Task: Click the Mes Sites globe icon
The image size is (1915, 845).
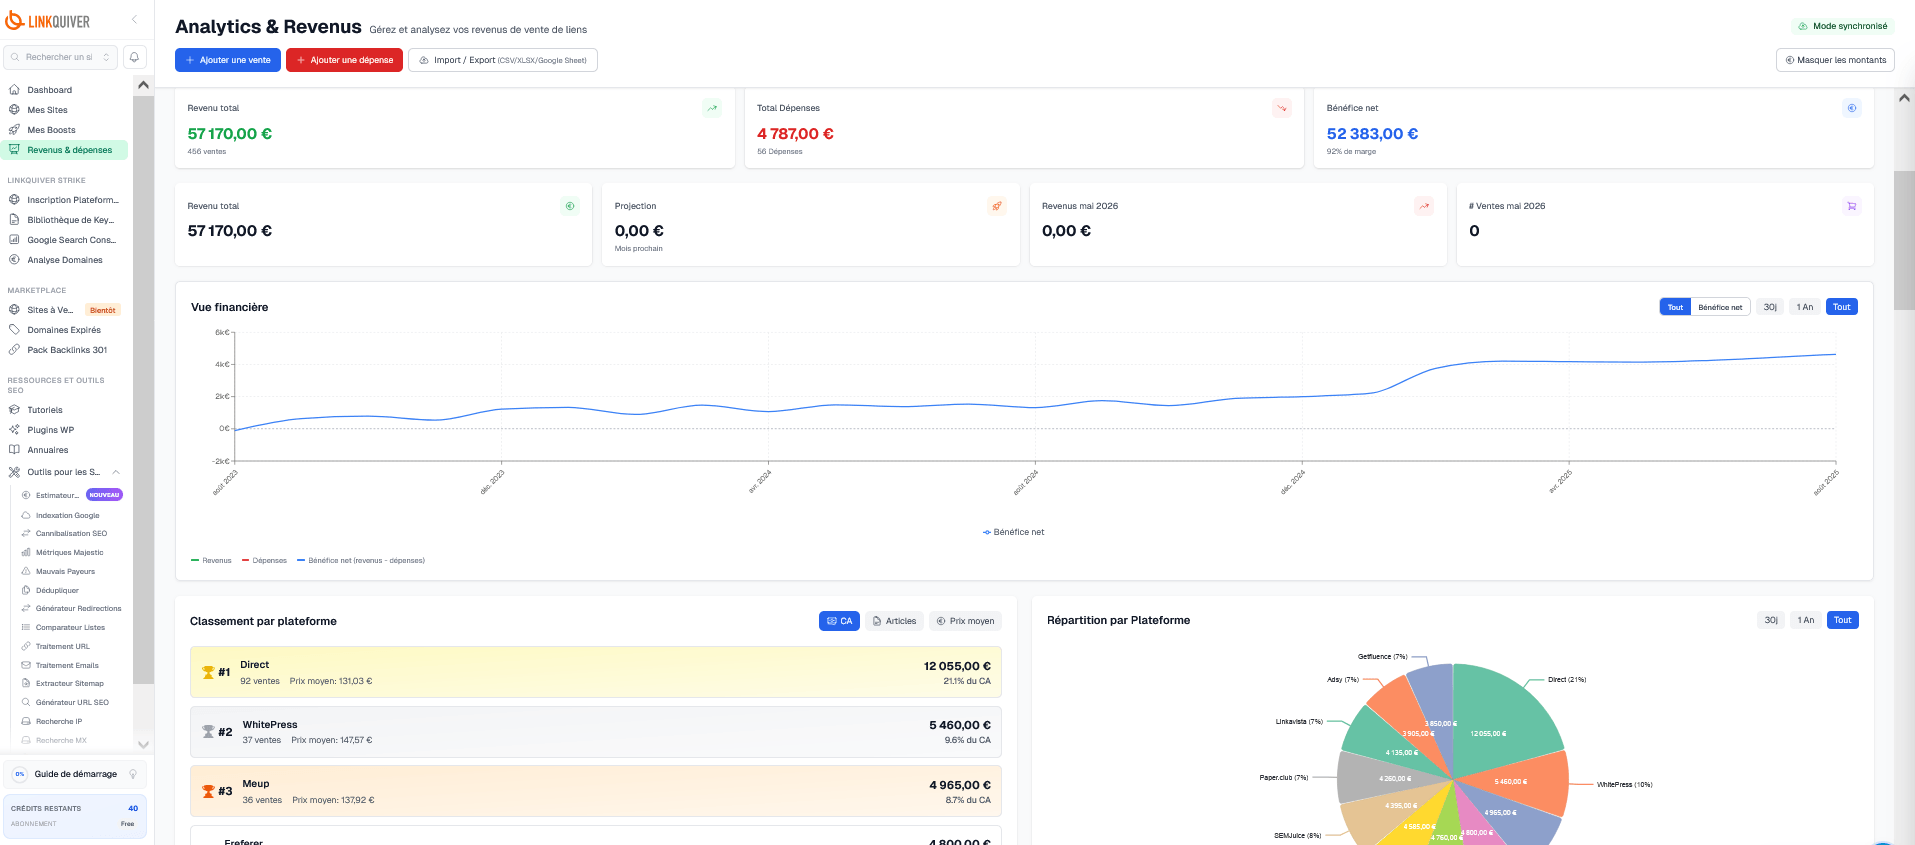Action: (x=14, y=110)
